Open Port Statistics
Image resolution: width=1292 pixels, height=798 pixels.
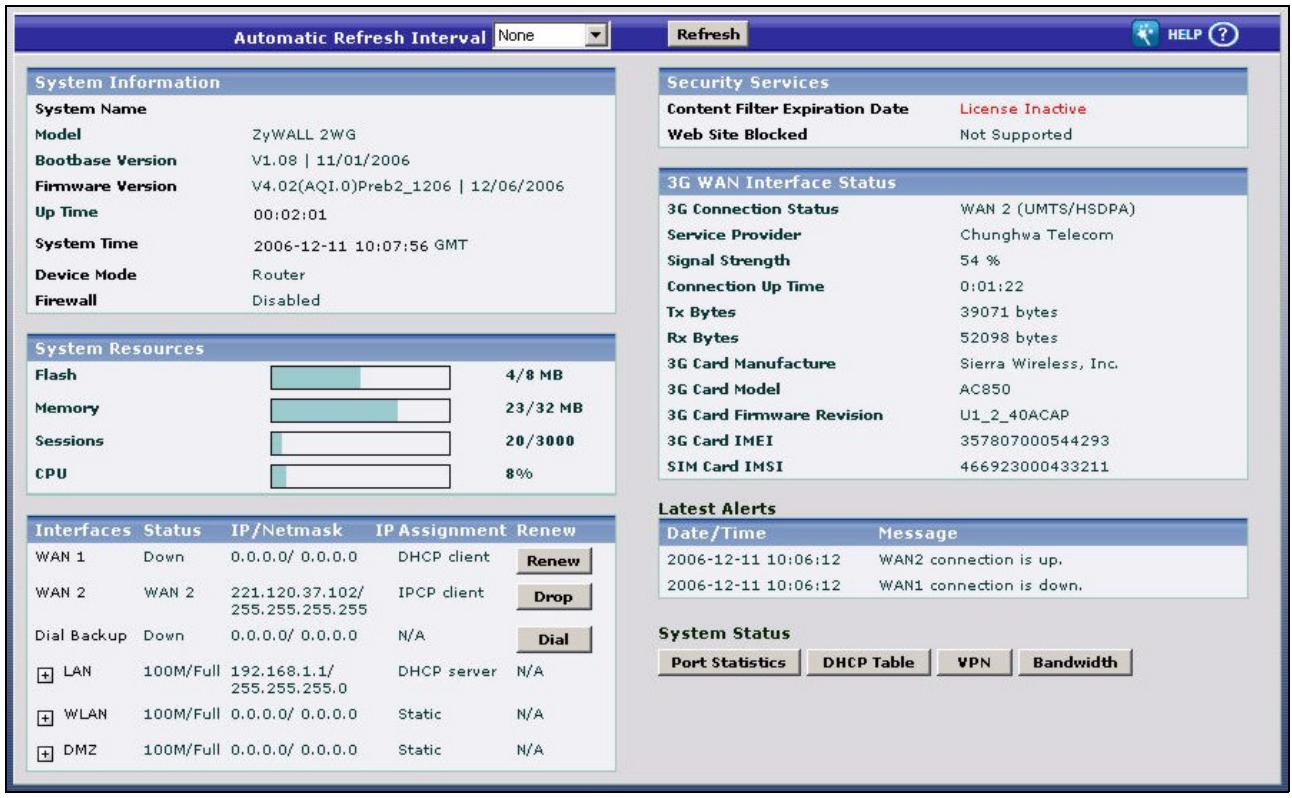coord(729,662)
